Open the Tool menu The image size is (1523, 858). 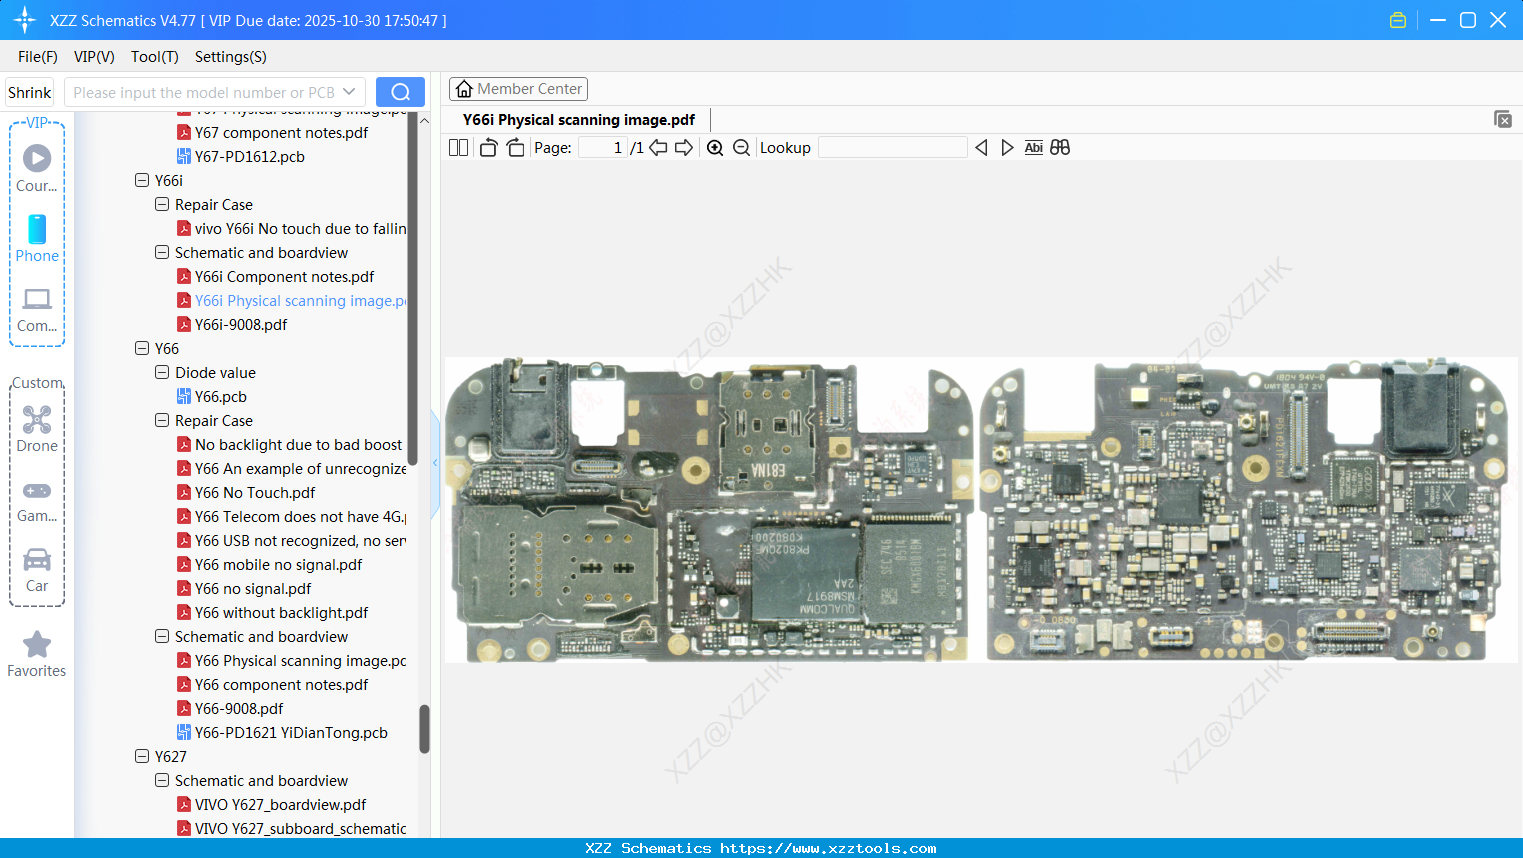click(x=154, y=57)
